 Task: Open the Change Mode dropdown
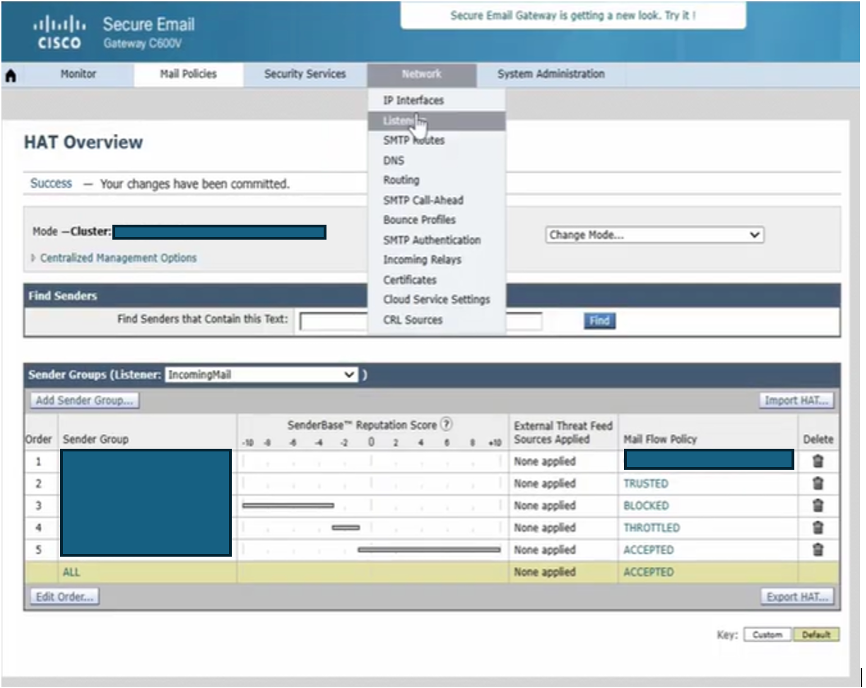click(654, 235)
